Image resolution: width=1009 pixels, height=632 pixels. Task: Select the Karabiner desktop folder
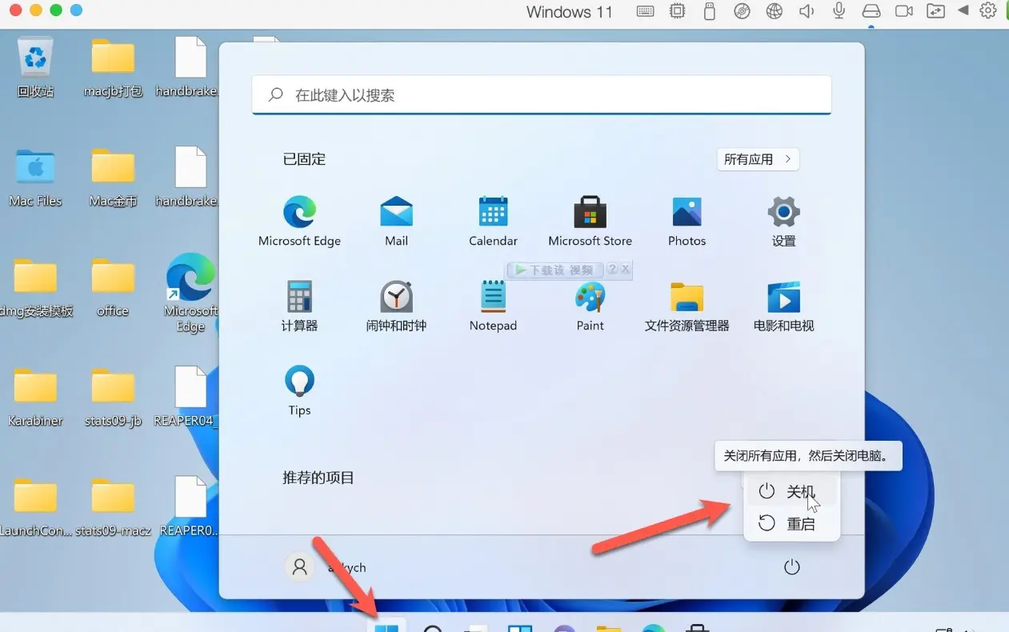coord(35,397)
